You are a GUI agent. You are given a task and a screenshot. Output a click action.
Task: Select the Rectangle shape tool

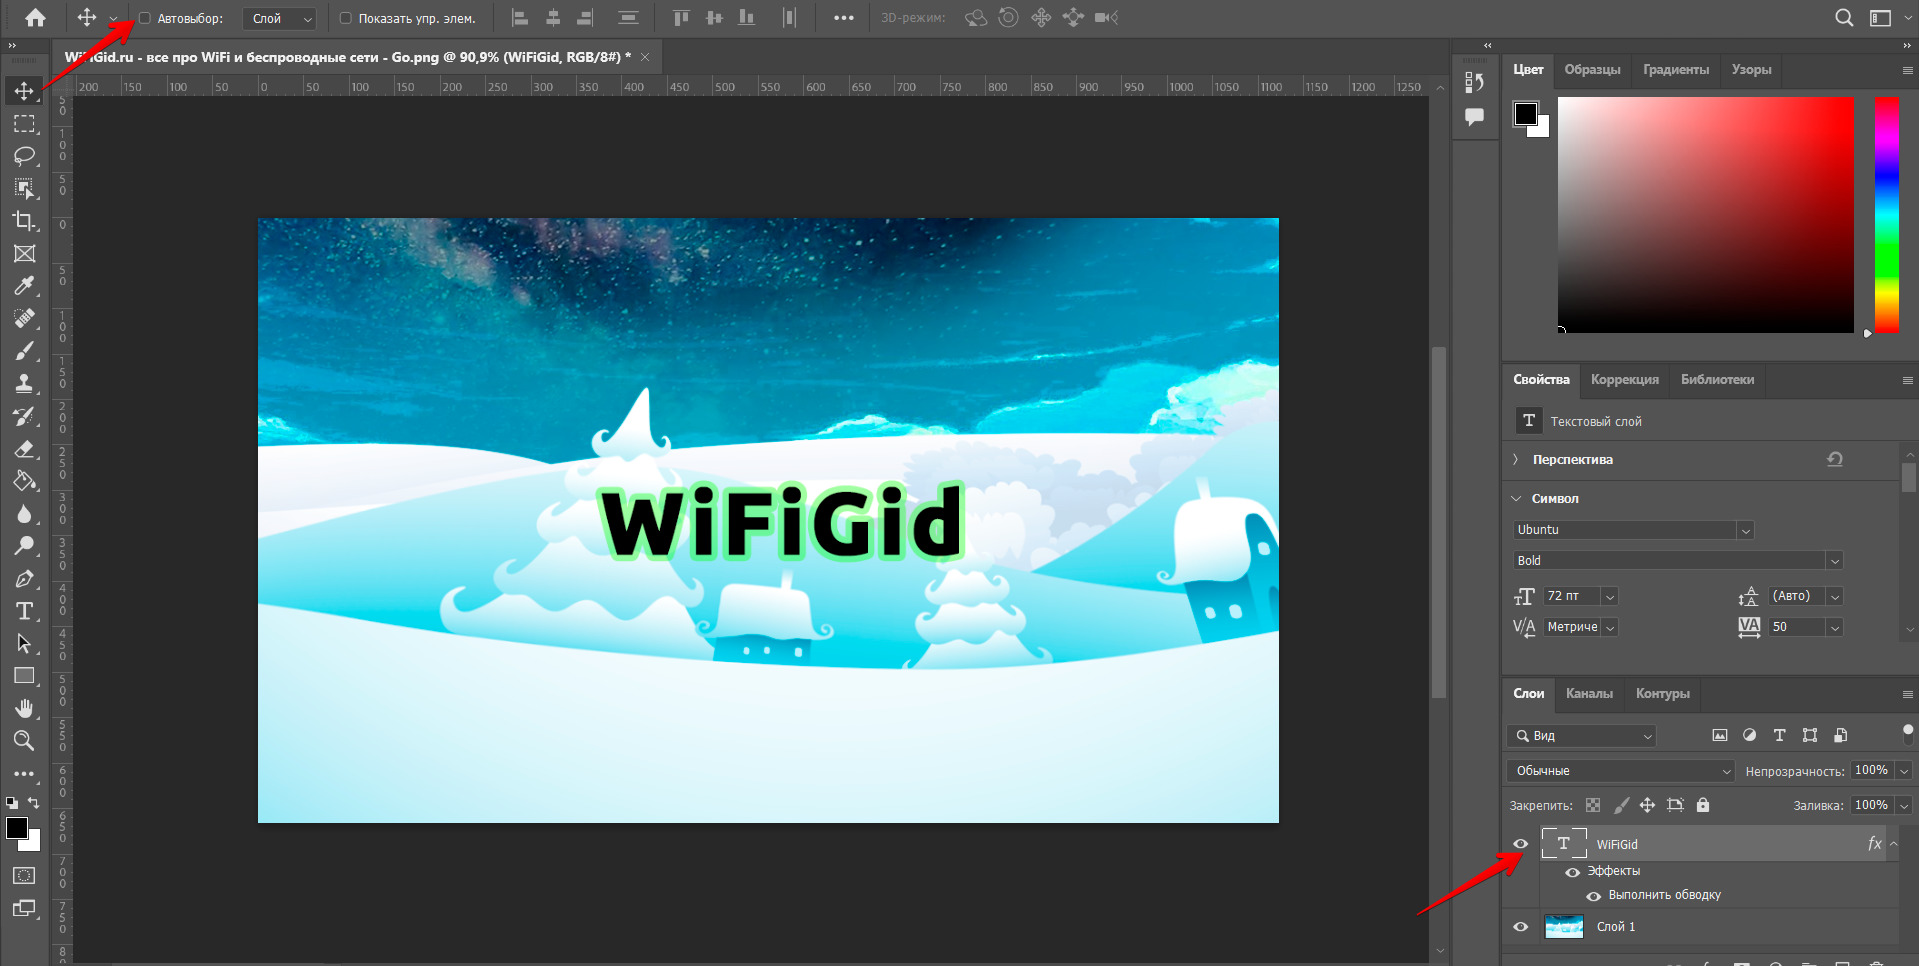click(24, 676)
